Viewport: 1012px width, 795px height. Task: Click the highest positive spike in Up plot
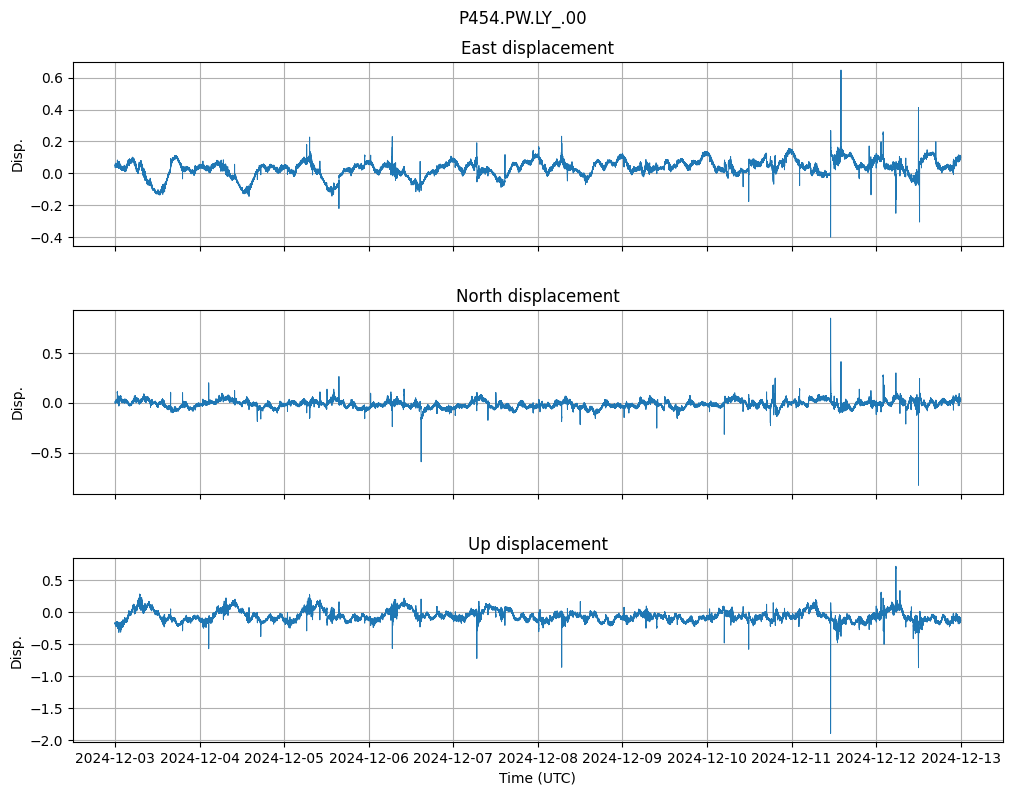tap(895, 567)
